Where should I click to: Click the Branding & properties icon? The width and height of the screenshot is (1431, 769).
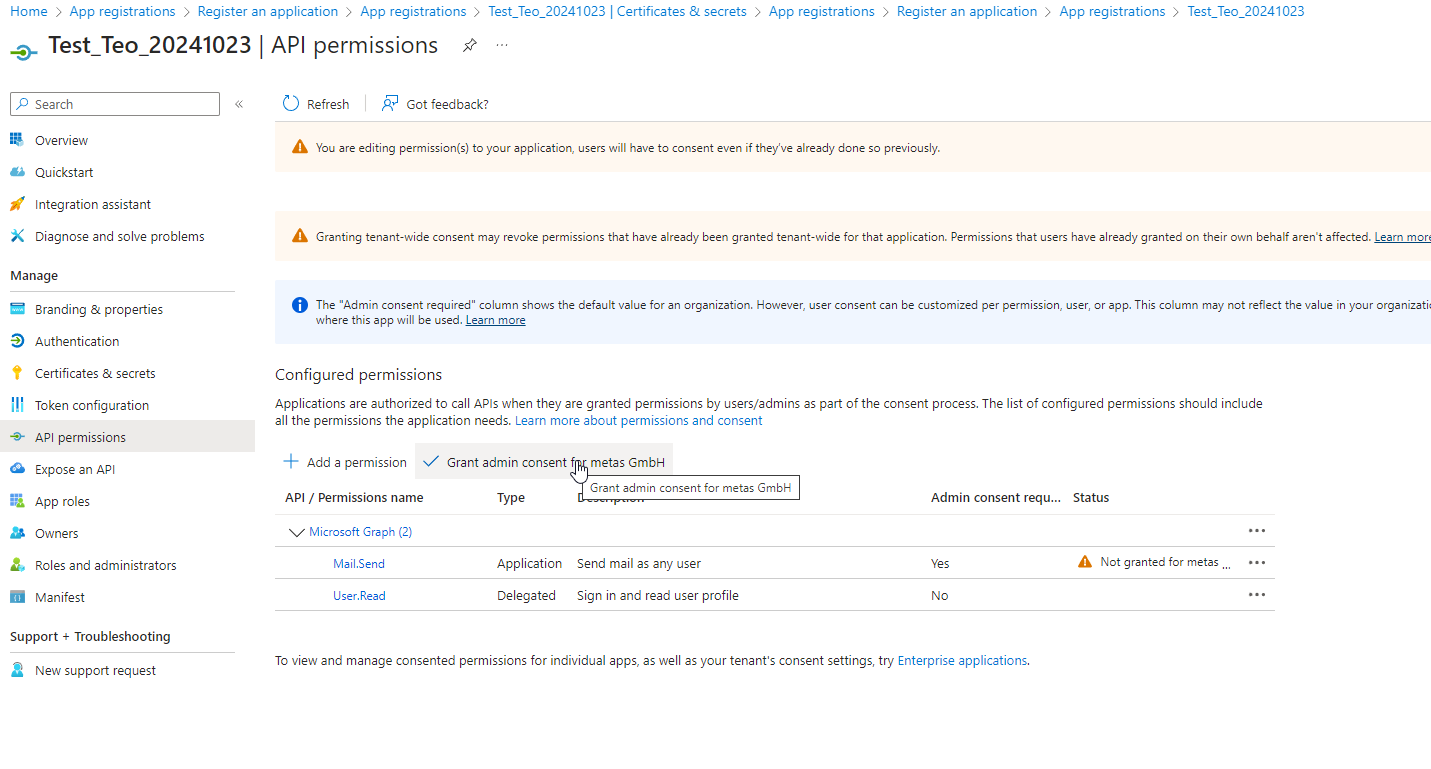17,309
